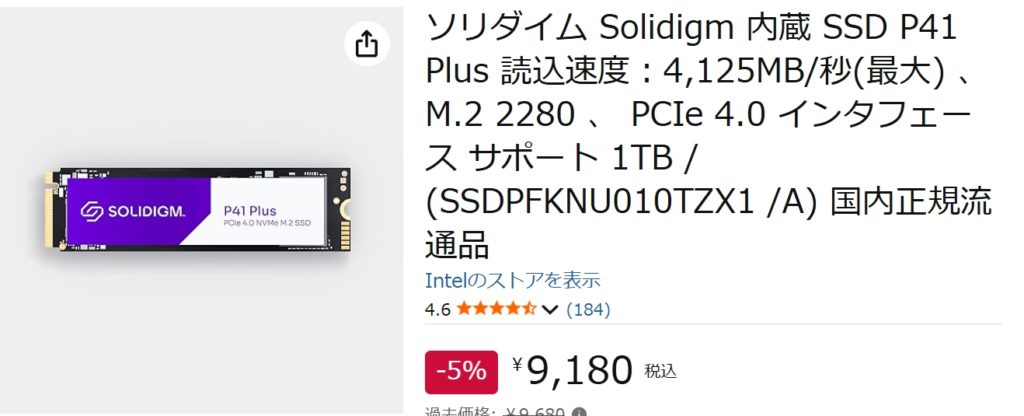Click the orange star rating icons

coord(496,309)
